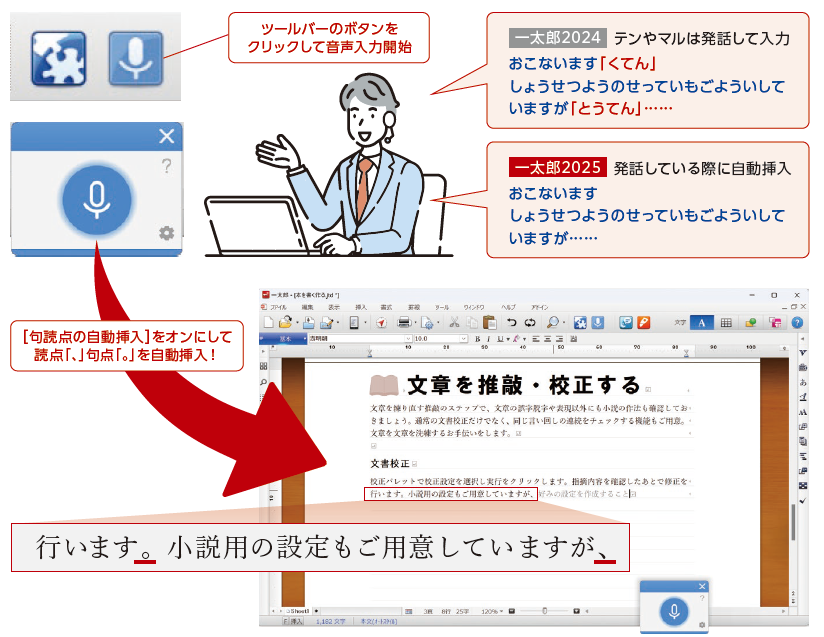
Task: Click the printer icon in the toolbar
Action: 405,323
